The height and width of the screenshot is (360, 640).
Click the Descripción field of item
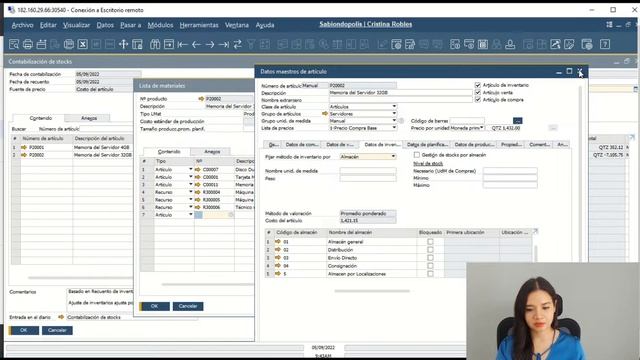400,93
